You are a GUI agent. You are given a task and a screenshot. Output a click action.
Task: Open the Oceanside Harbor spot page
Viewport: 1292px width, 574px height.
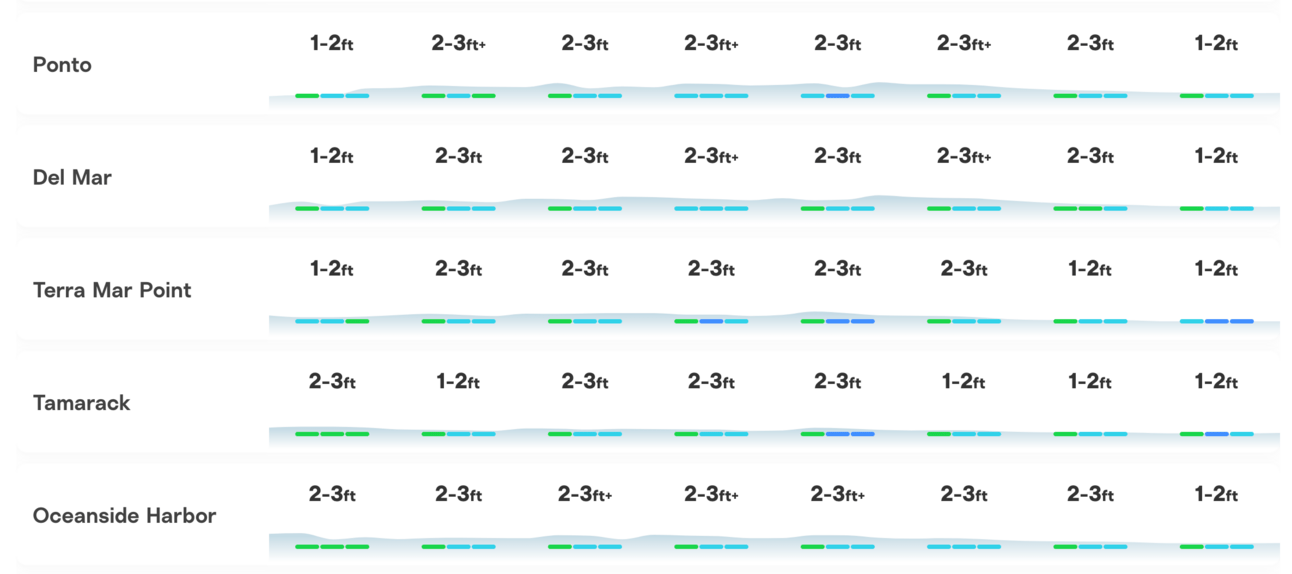(x=124, y=516)
